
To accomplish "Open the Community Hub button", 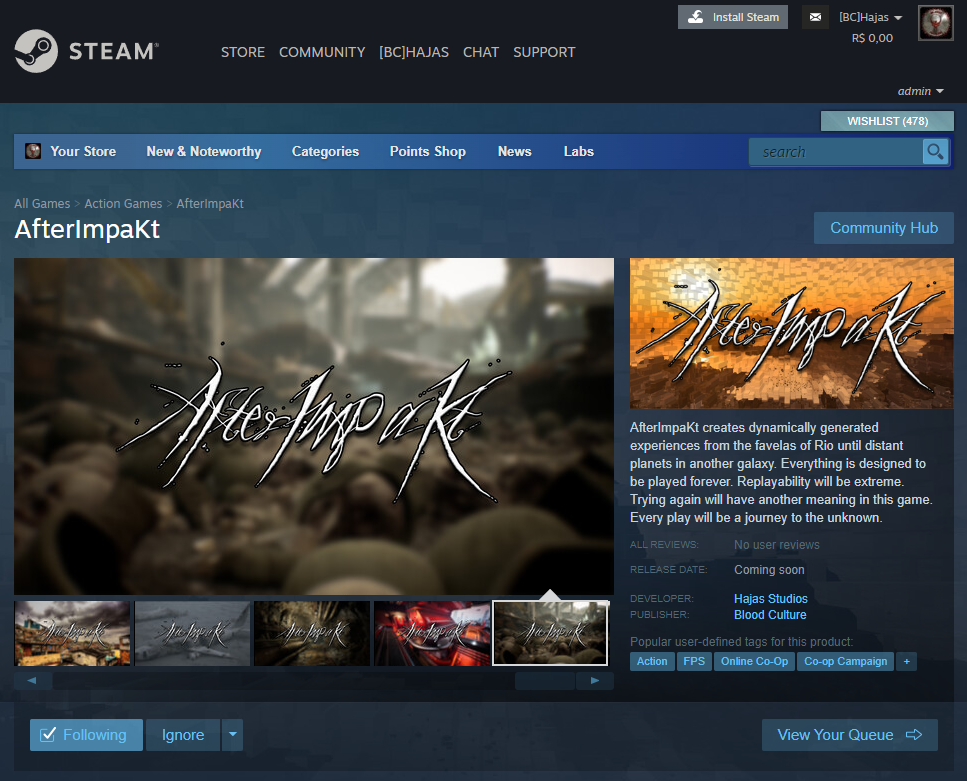I will (x=884, y=228).
